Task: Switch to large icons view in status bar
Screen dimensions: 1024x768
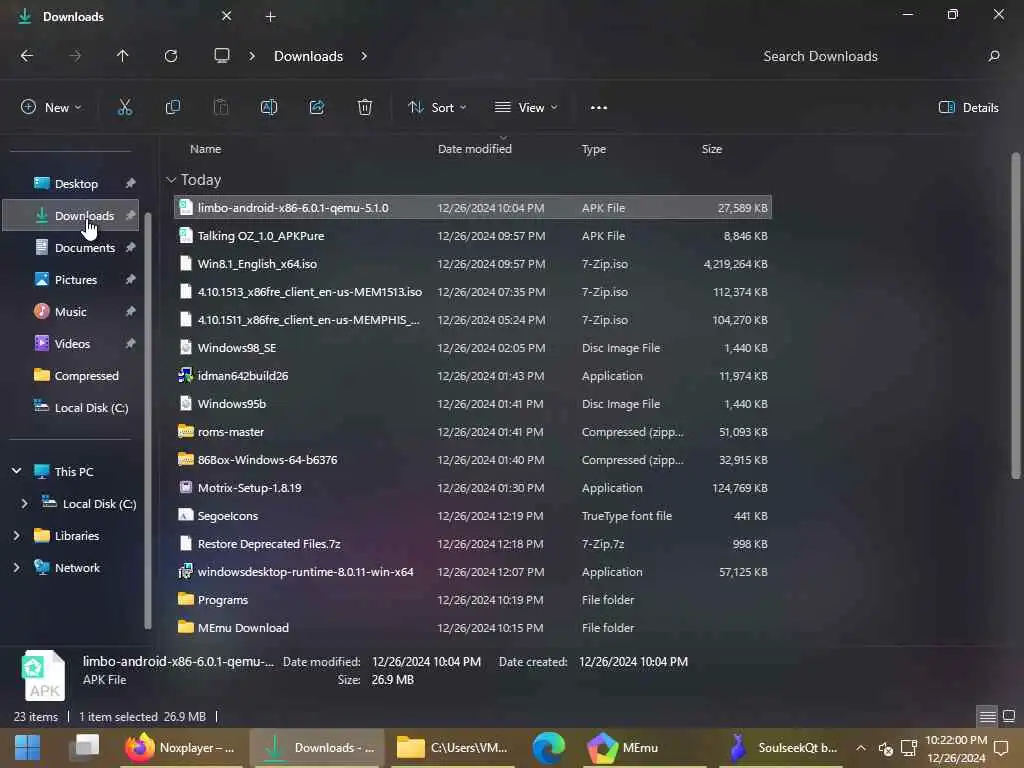Action: pyautogui.click(x=1008, y=716)
